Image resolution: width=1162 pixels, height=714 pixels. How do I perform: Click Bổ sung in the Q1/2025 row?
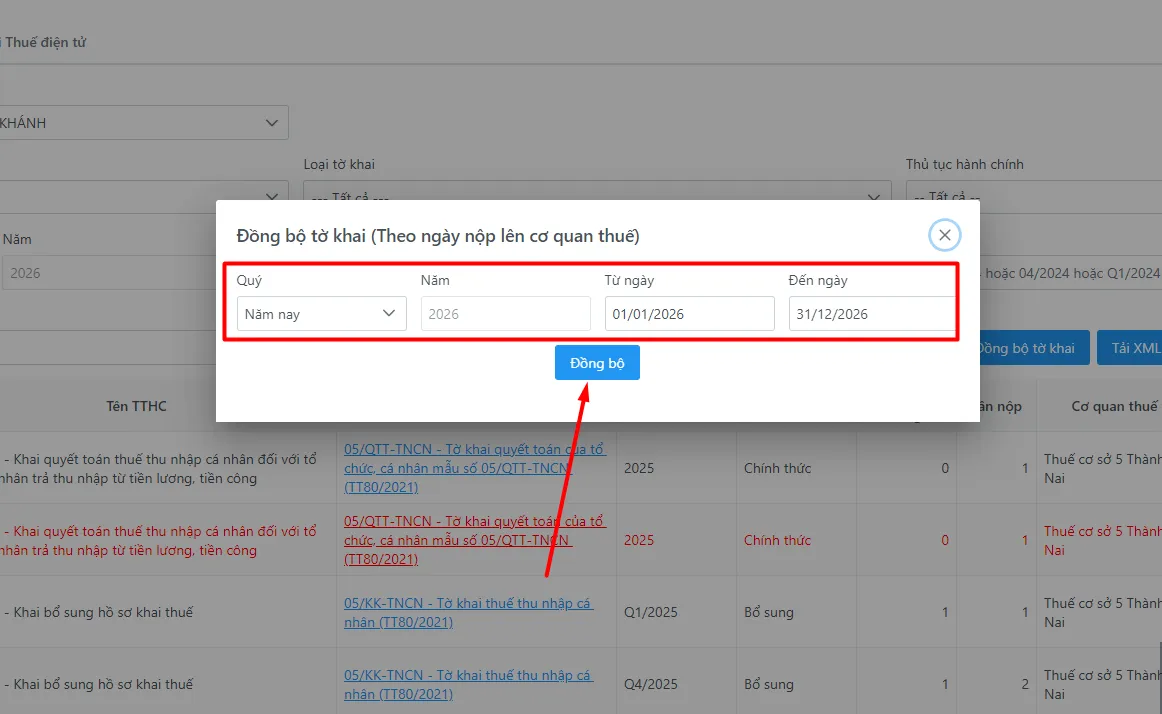coord(768,612)
